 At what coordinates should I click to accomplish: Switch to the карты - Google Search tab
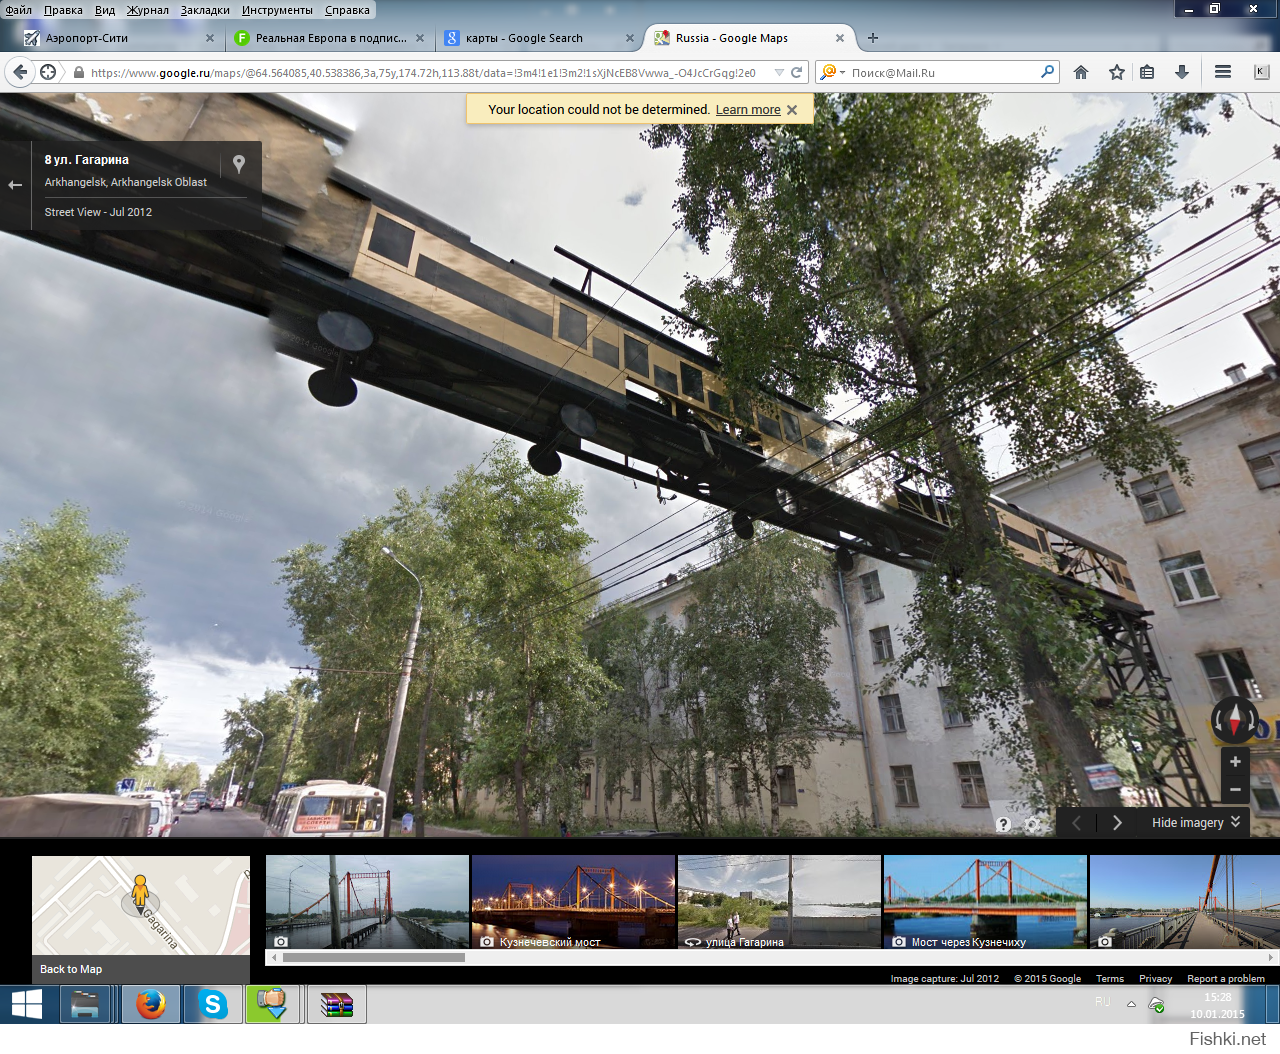pos(540,38)
